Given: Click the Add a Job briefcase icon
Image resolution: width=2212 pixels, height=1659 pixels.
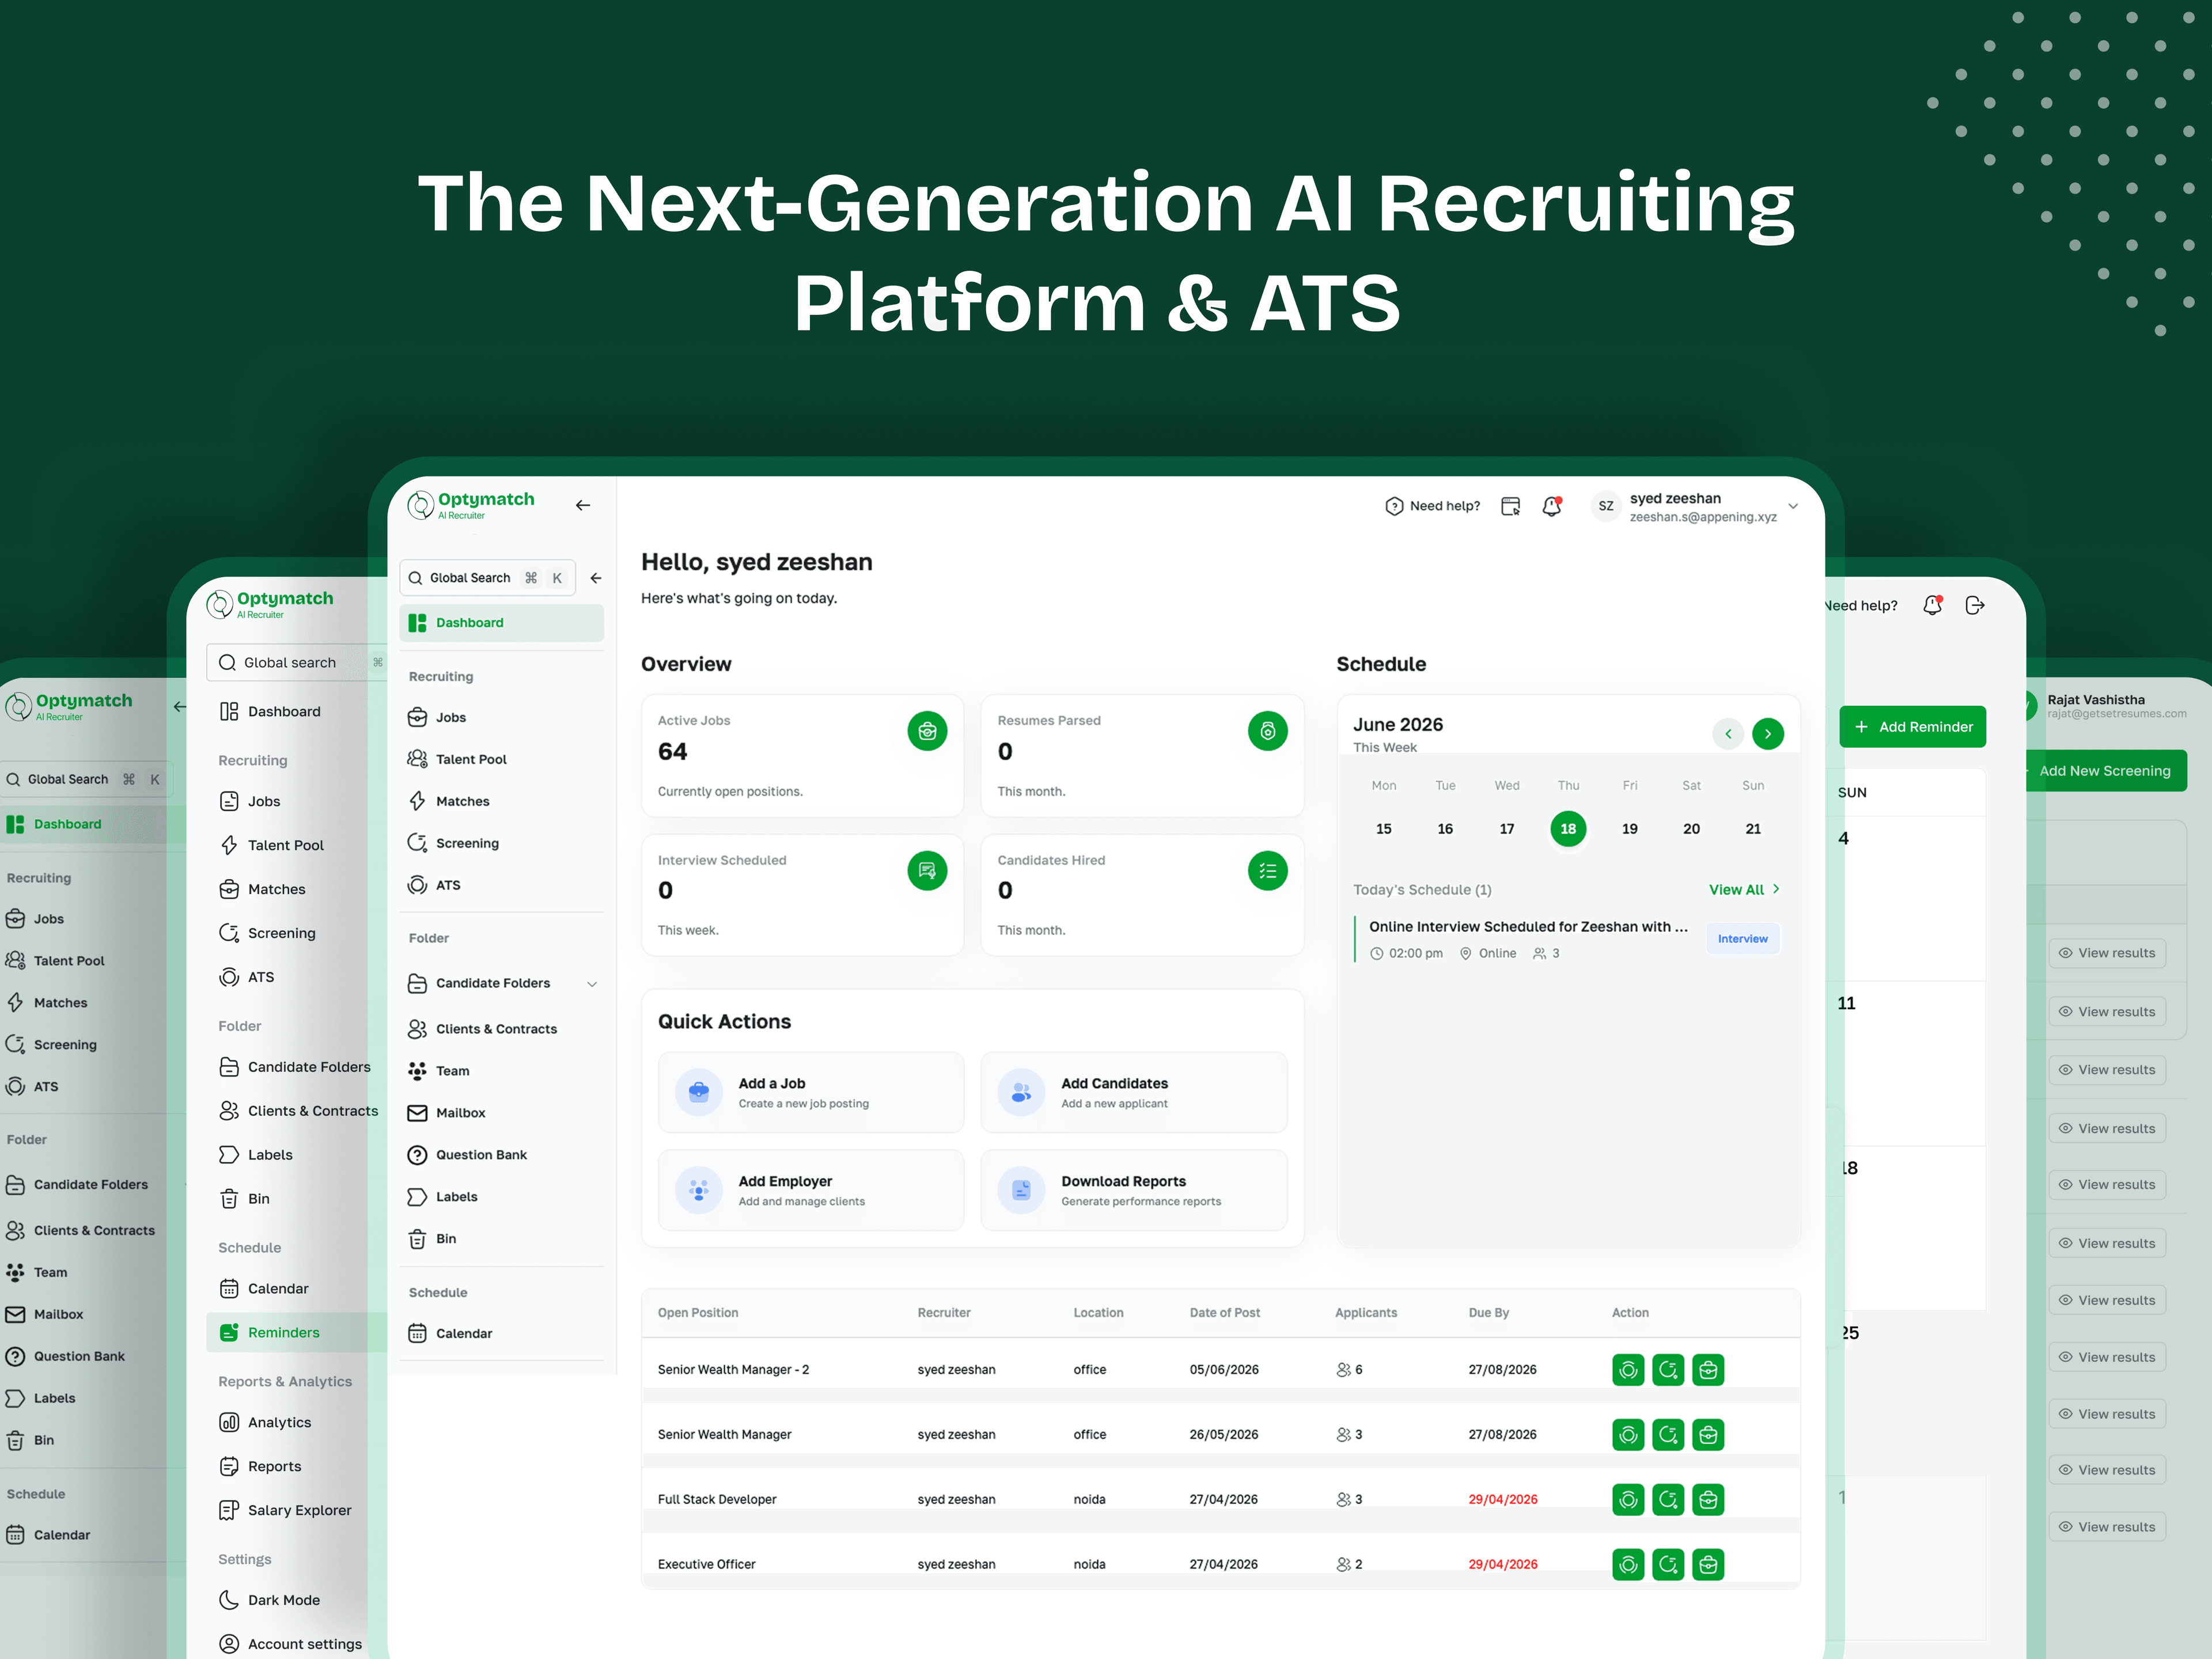Looking at the screenshot, I should [699, 1092].
